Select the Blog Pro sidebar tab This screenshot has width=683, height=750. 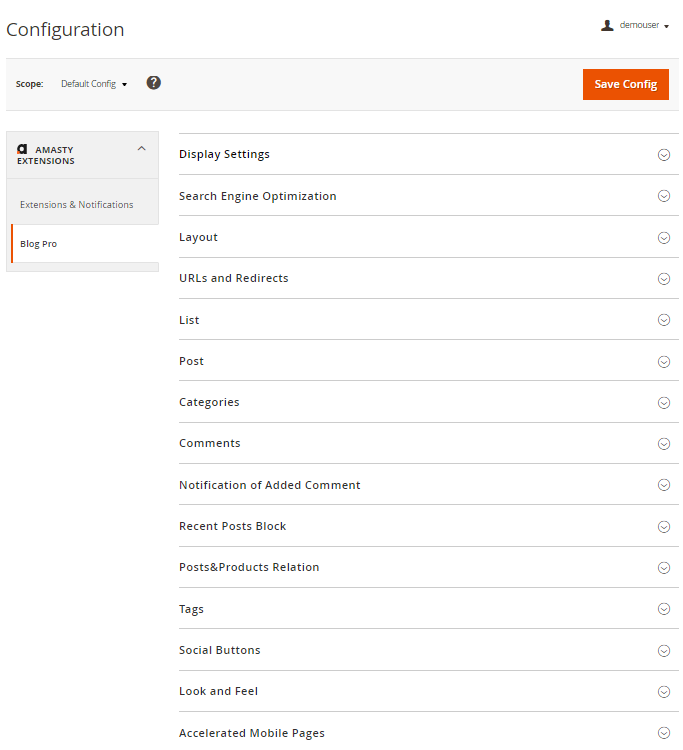pos(39,244)
